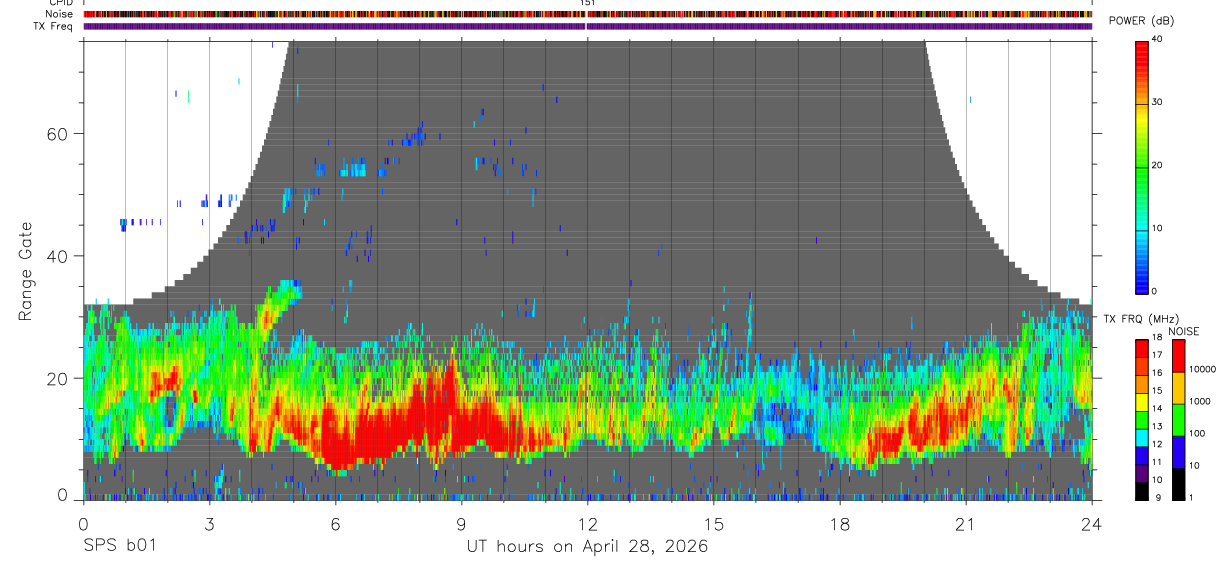Click the x-axis tick label 21
Viewport: 1228px width, 567px height.
(x=966, y=523)
